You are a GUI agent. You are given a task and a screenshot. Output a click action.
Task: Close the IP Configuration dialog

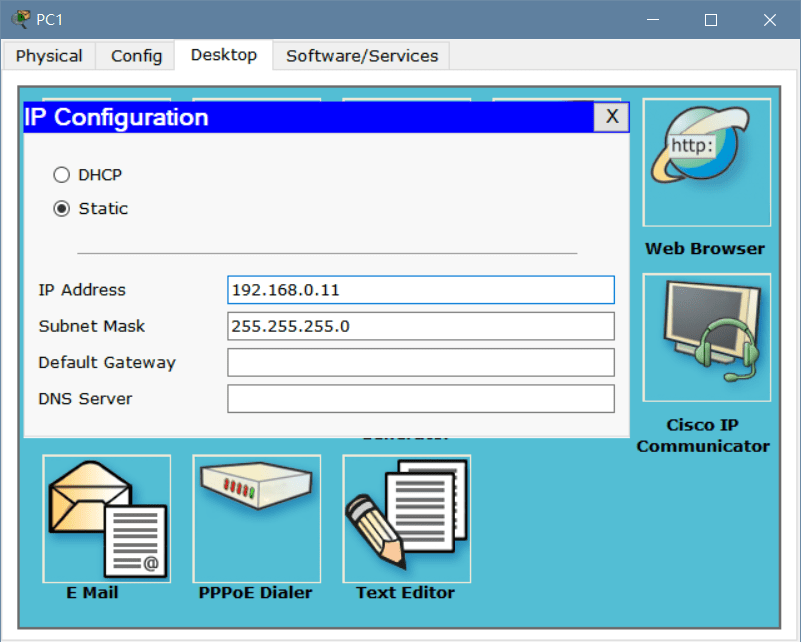[x=612, y=117]
